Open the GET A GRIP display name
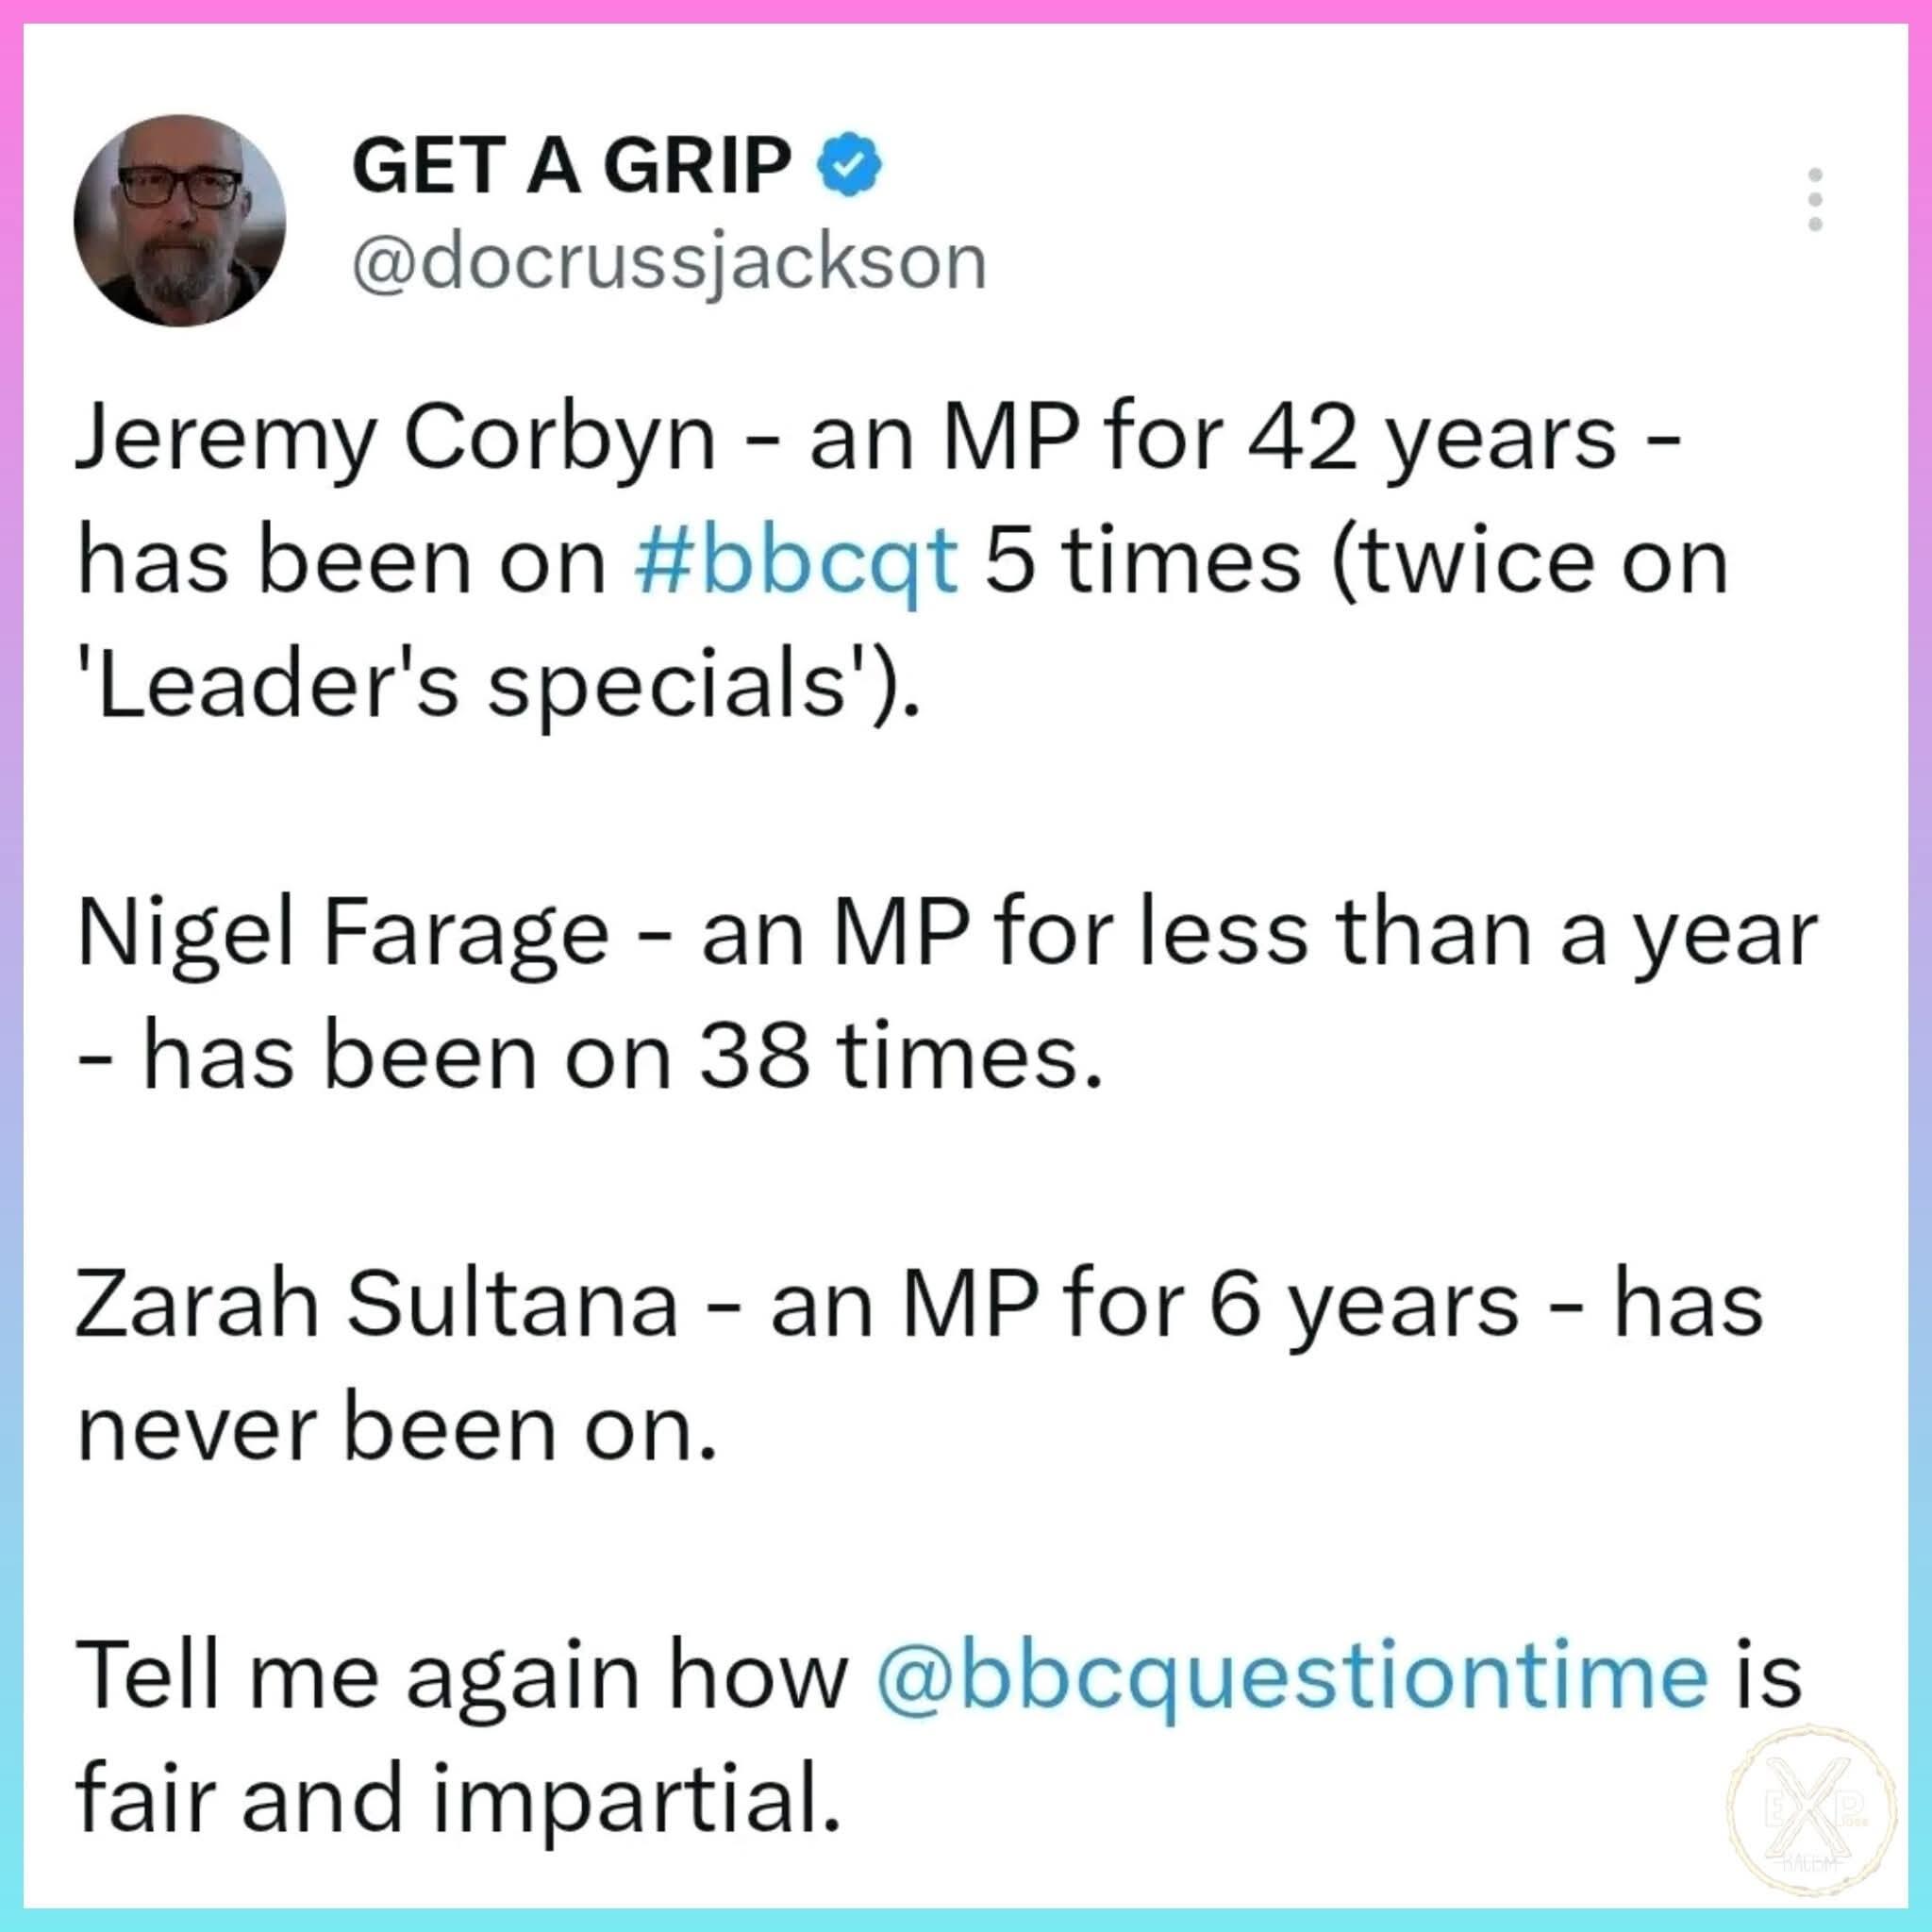1932x1932 pixels. (x=572, y=165)
